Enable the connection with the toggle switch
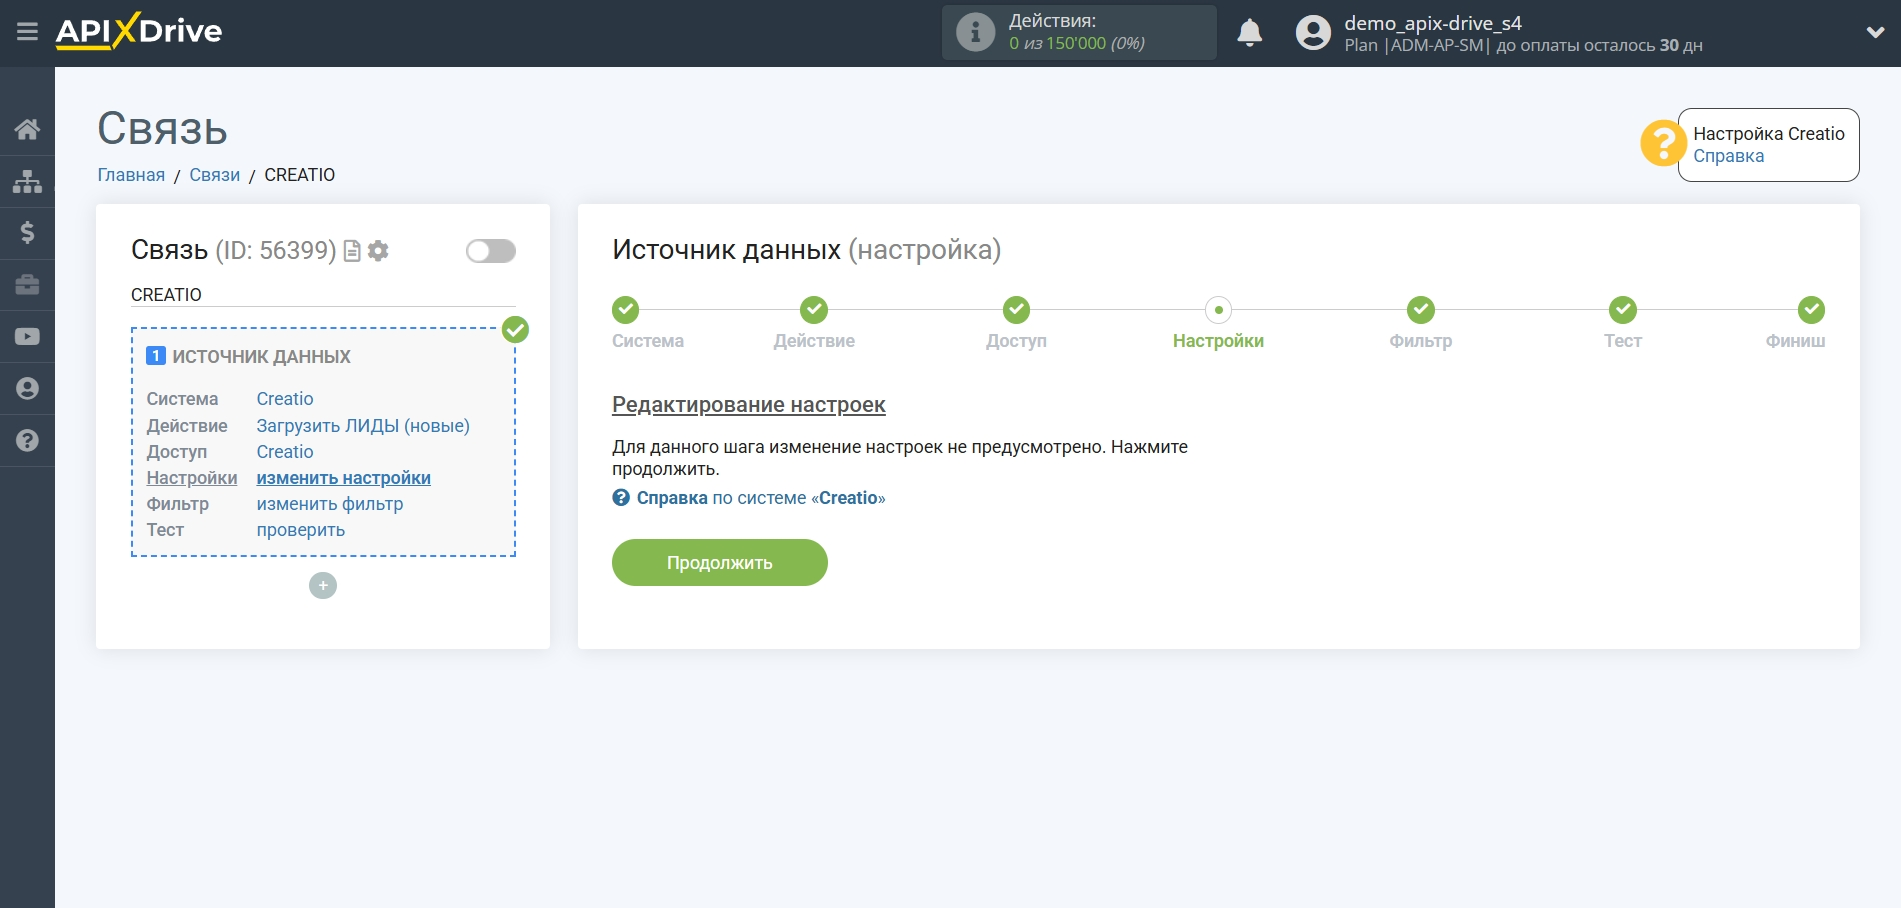 tap(489, 250)
